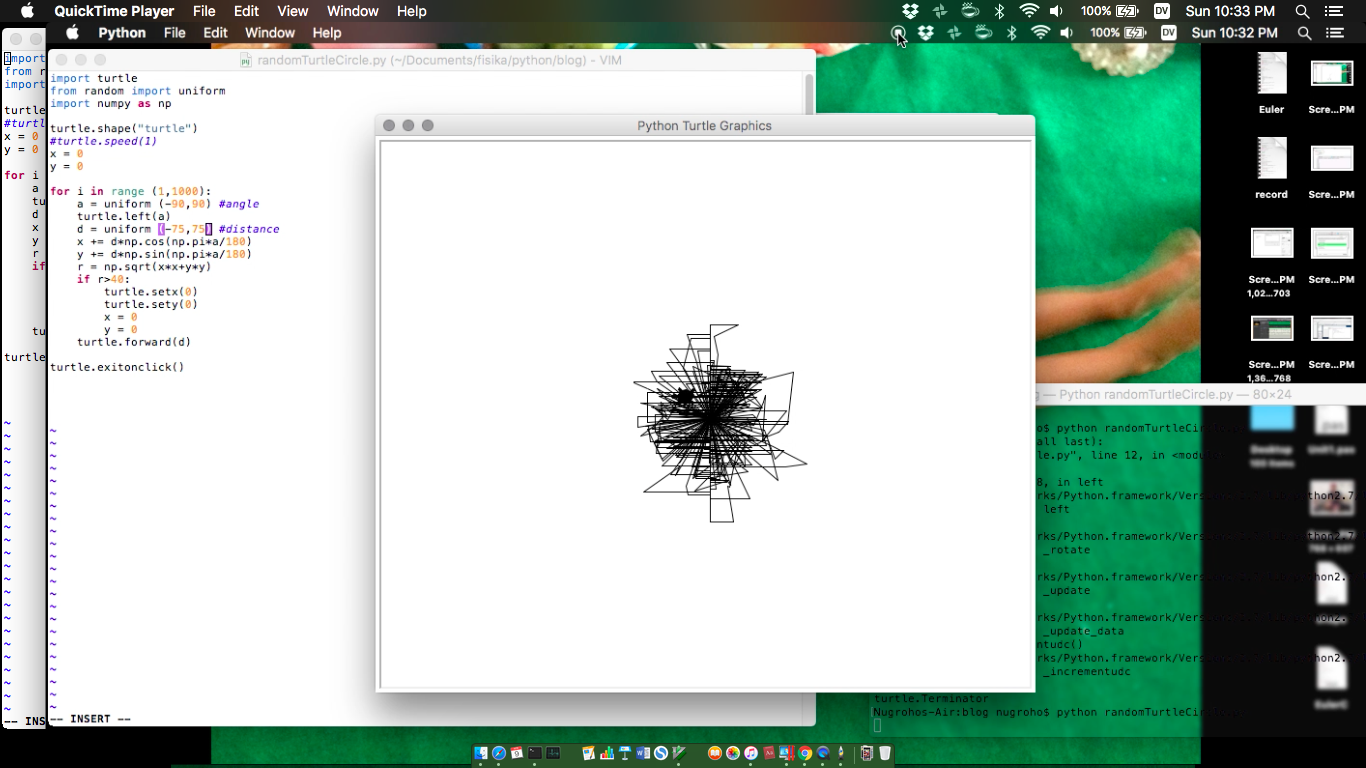Click the 'turtle.setx(0)' line in VIM

click(151, 292)
